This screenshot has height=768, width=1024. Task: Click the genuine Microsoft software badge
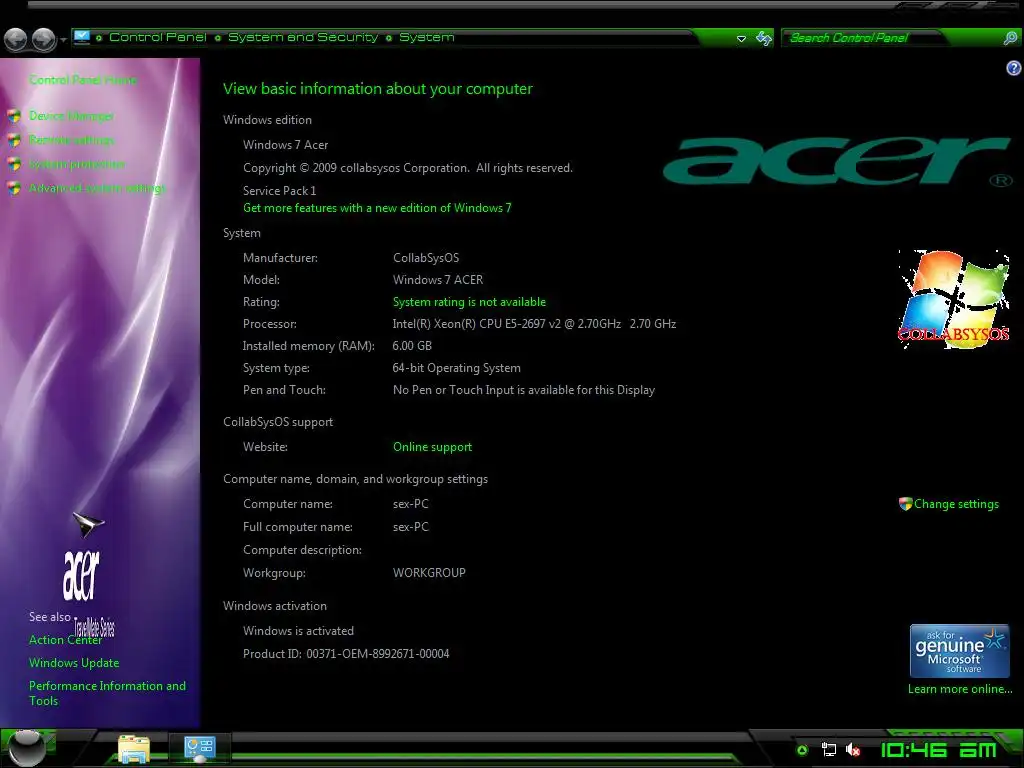click(x=959, y=651)
